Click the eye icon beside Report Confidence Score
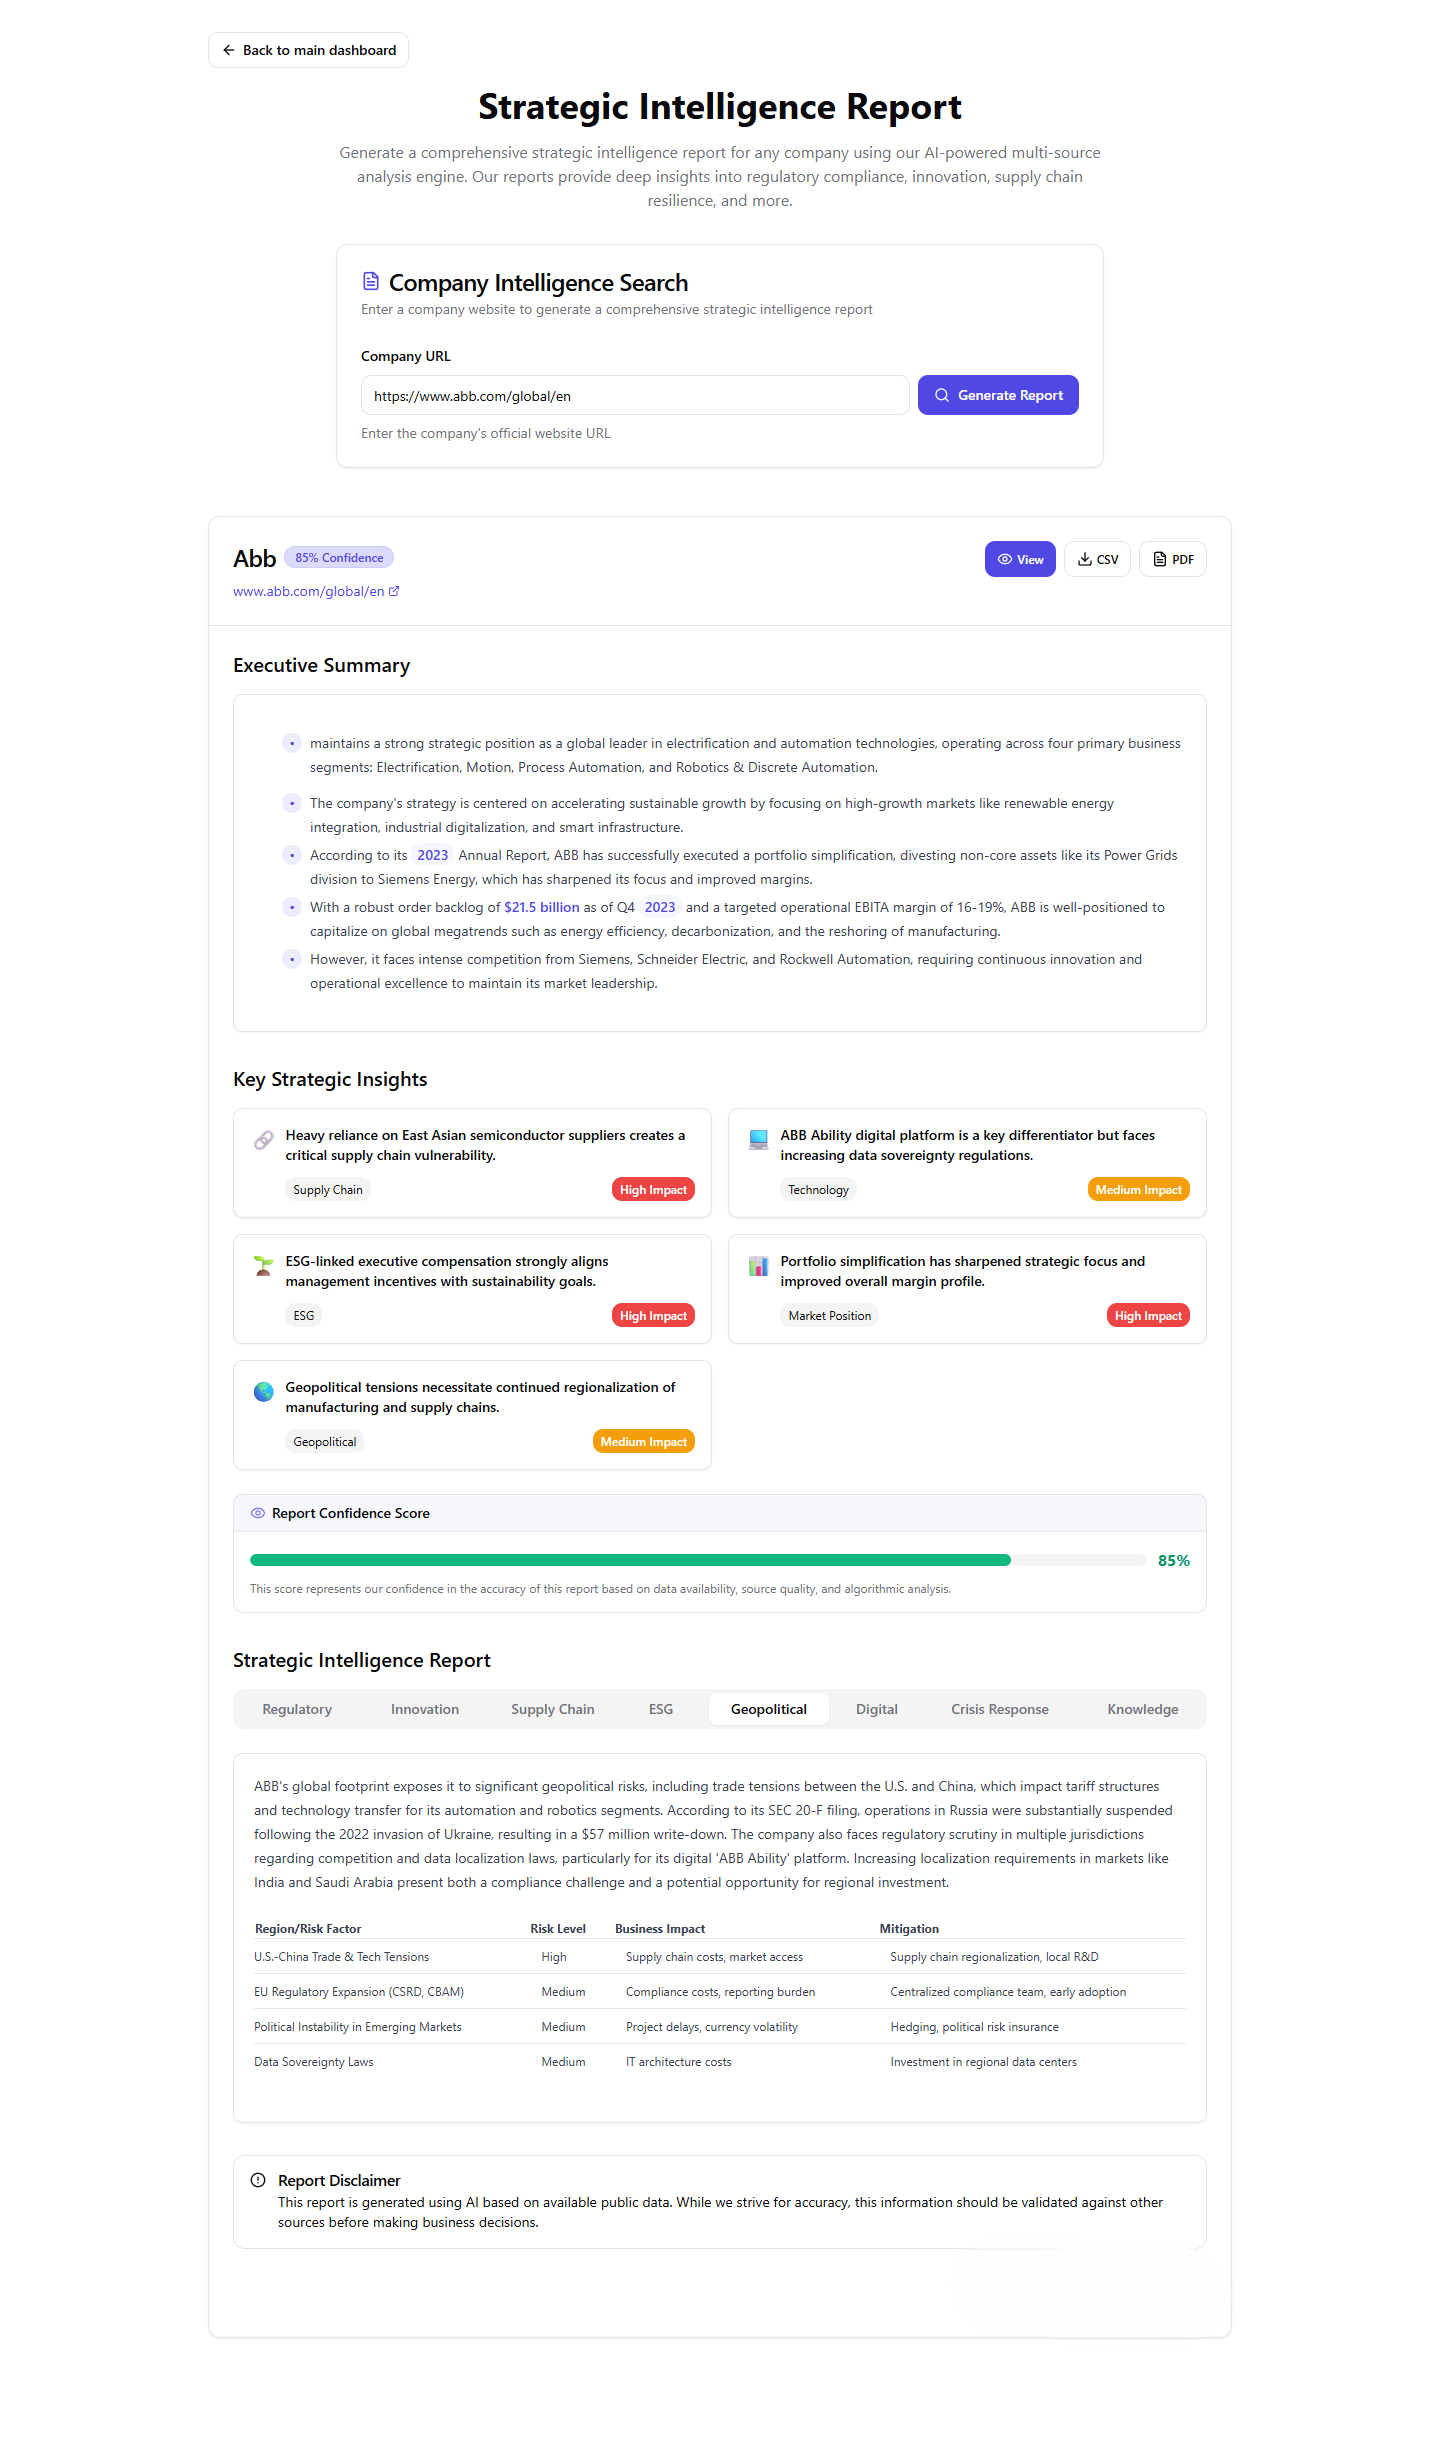The image size is (1440, 2450). point(258,1513)
